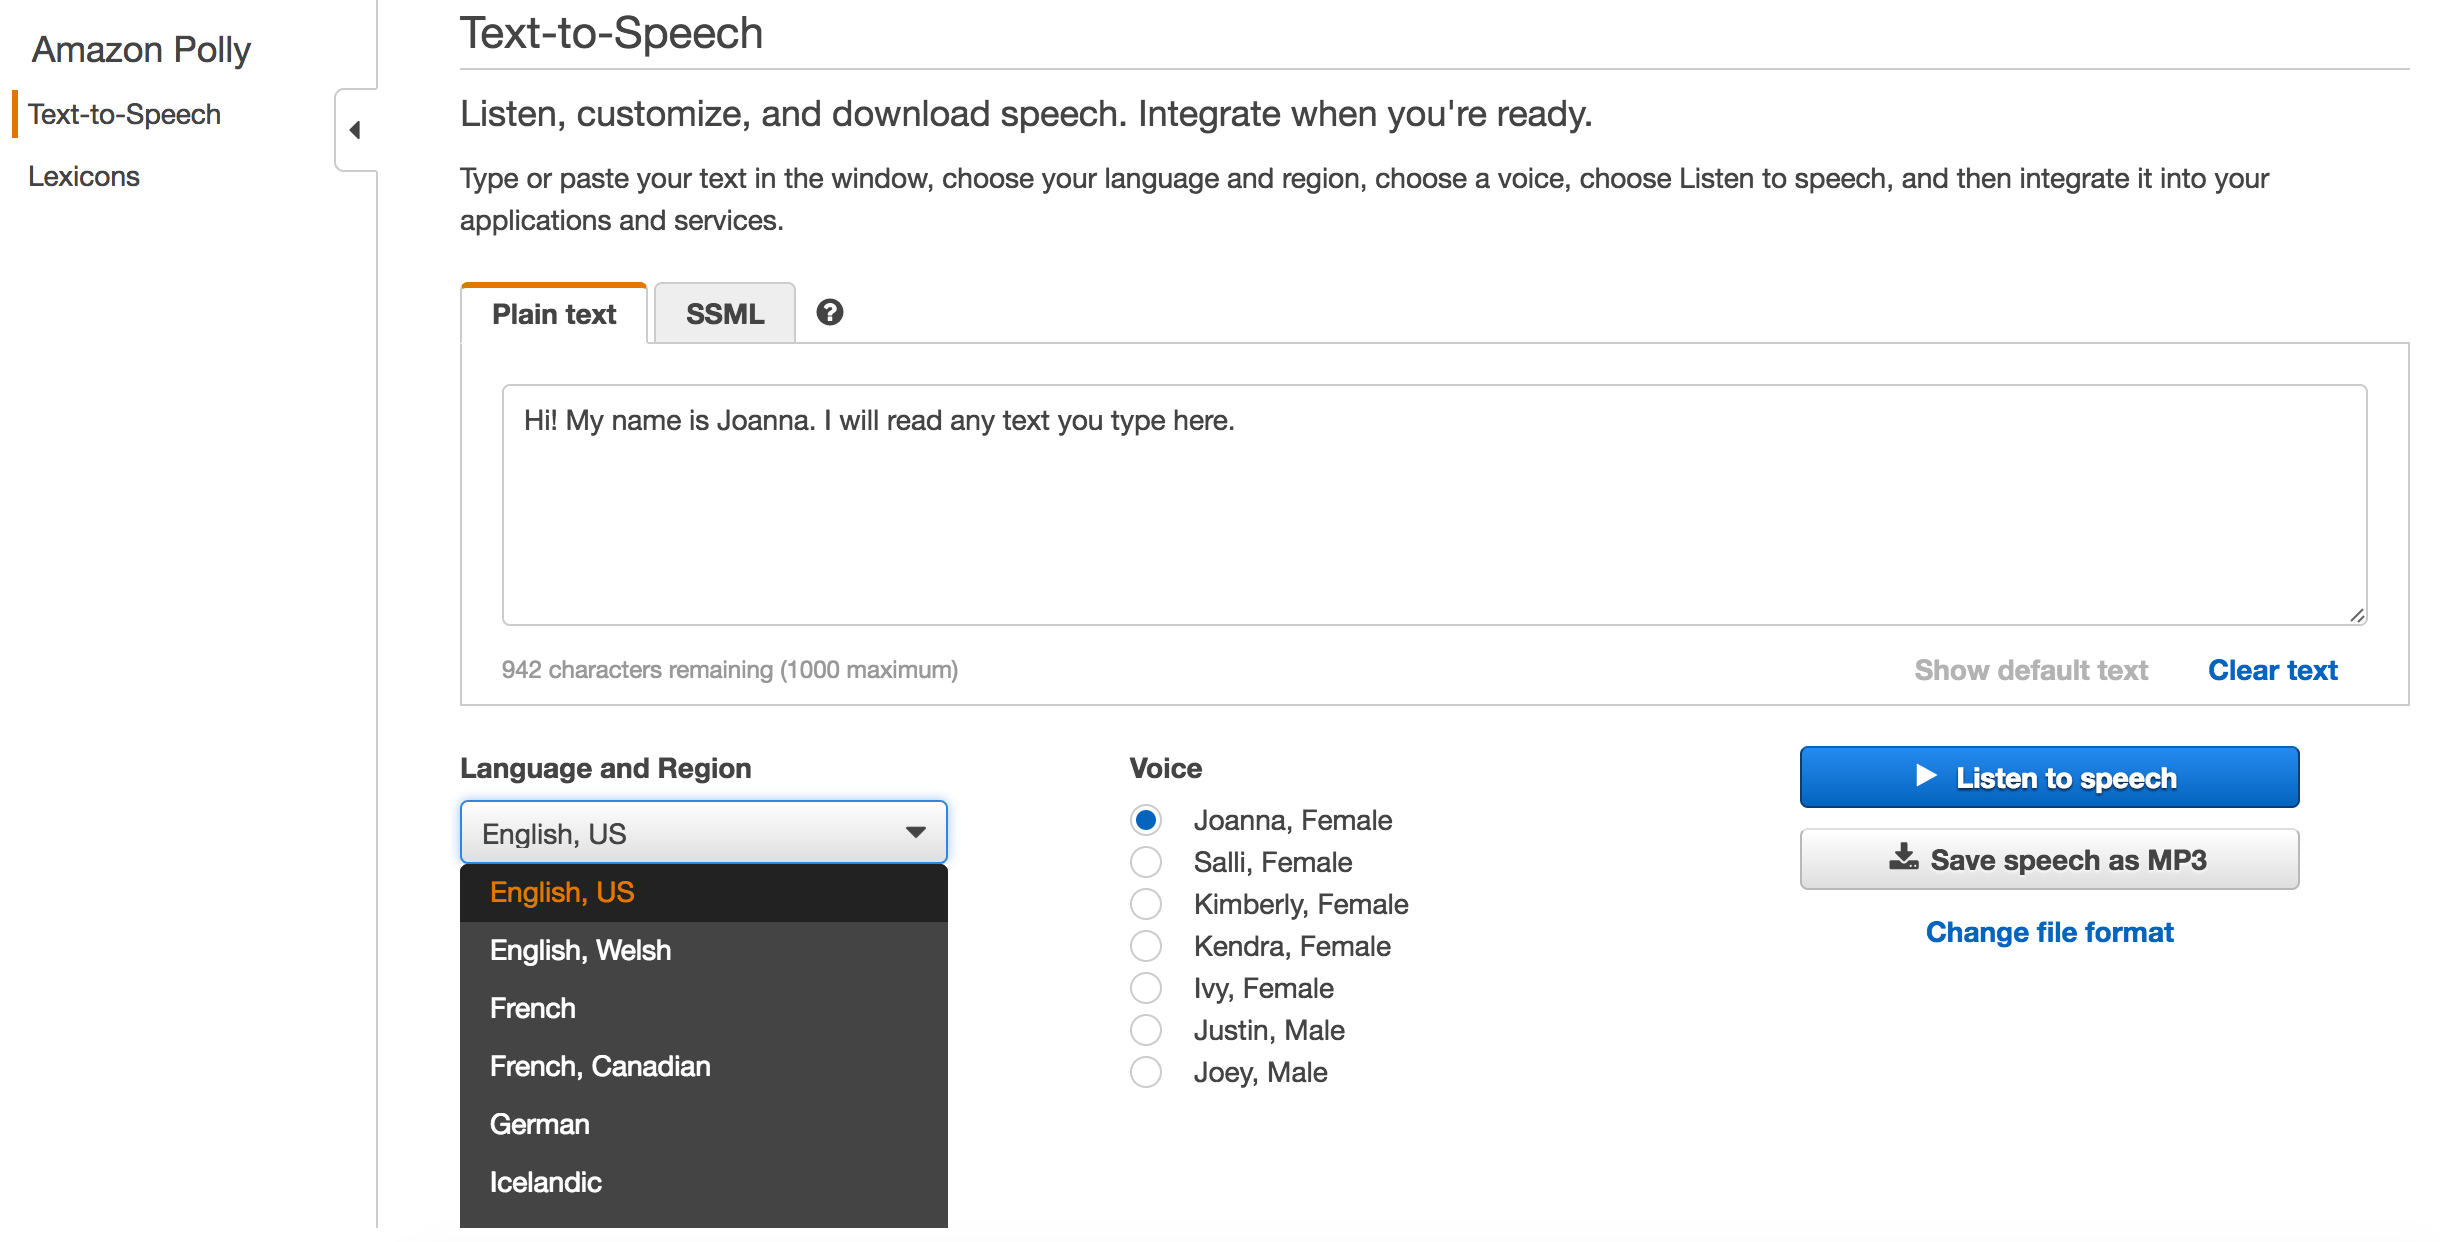Screen dimensions: 2440x1242
Task: Click the download icon on Save speech as MP3
Action: pyautogui.click(x=1903, y=858)
